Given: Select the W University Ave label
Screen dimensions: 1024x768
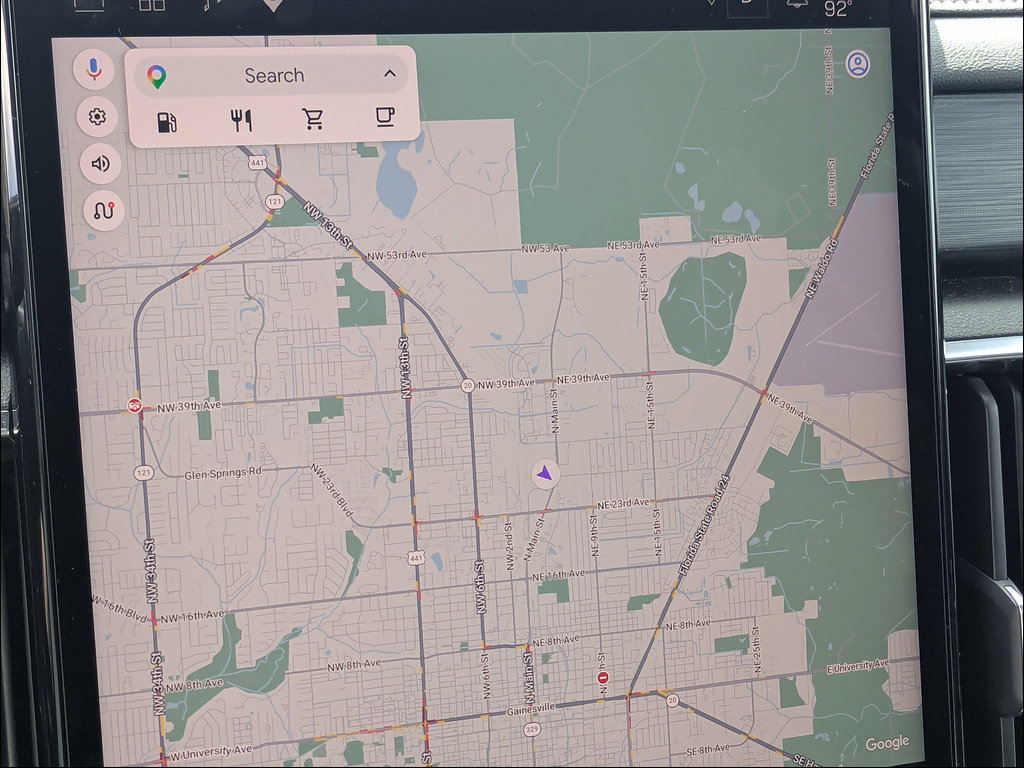Looking at the screenshot, I should [x=210, y=753].
